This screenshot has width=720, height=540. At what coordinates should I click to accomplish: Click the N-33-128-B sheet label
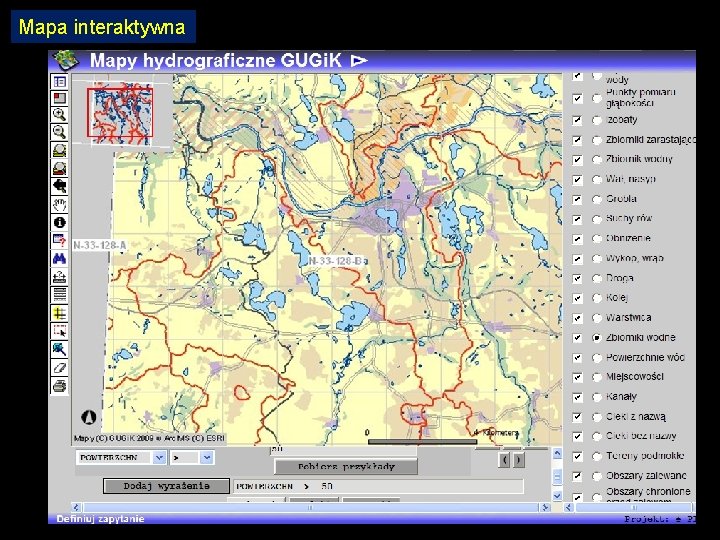point(338,261)
